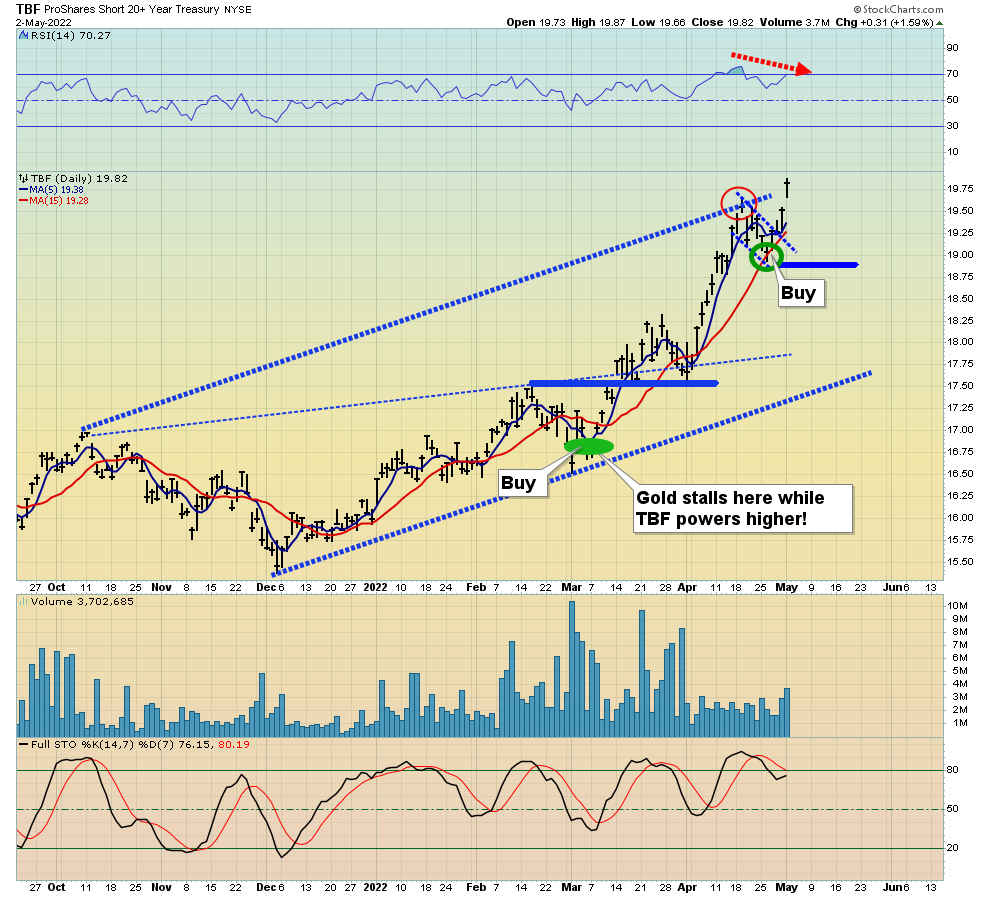This screenshot has width=990, height=897.
Task: Click the RSI axis label 90
Action: [952, 48]
